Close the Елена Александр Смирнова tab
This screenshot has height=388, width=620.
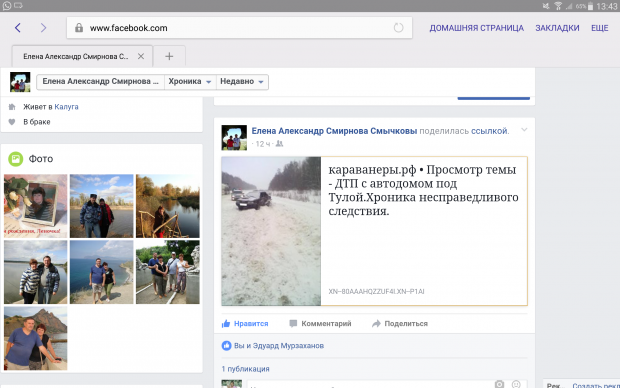(x=141, y=57)
